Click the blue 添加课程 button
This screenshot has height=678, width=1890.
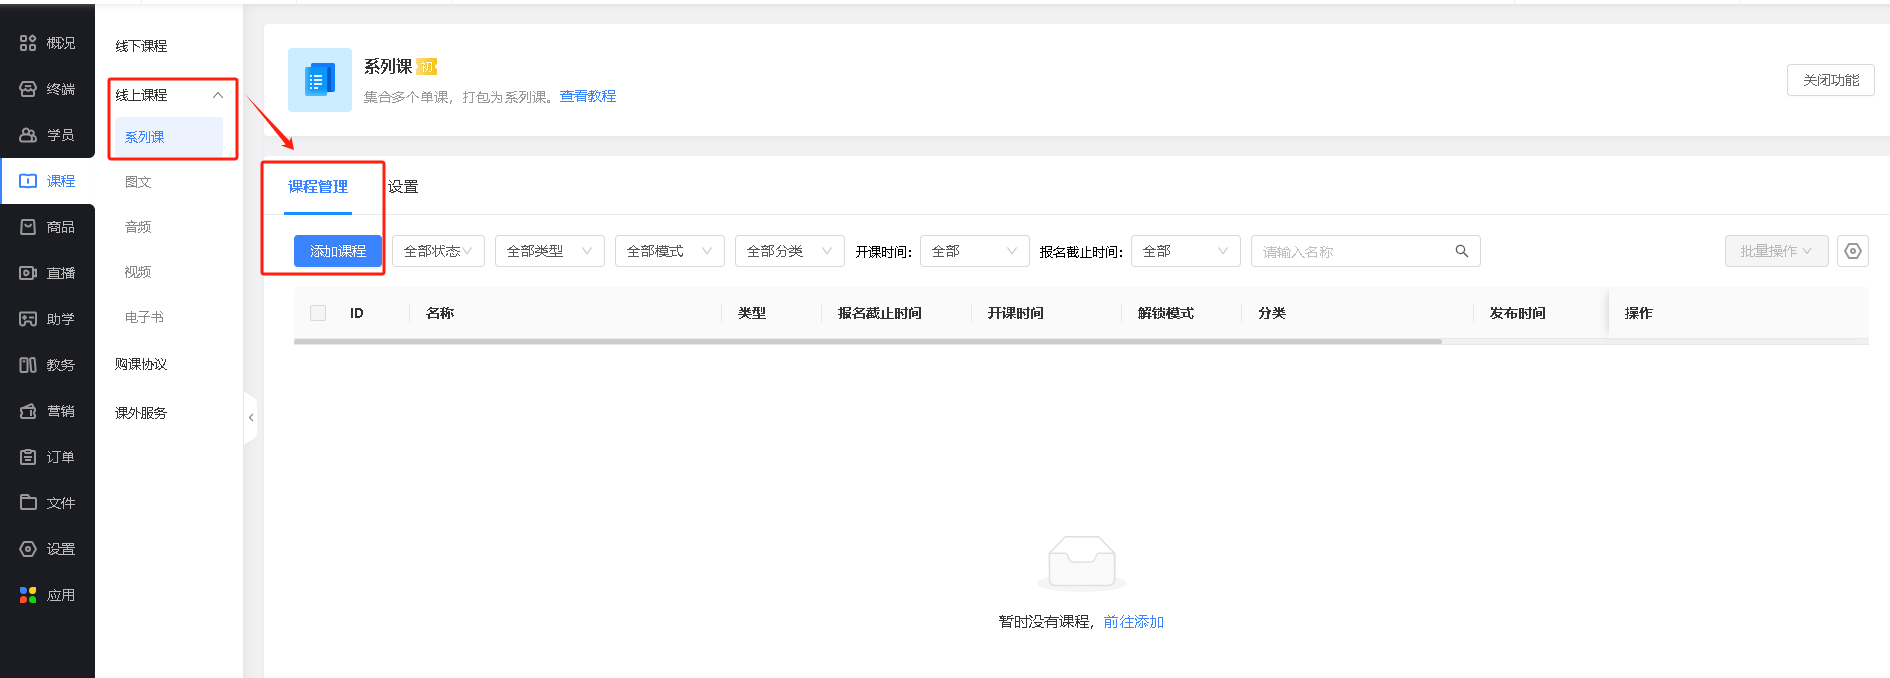point(338,251)
